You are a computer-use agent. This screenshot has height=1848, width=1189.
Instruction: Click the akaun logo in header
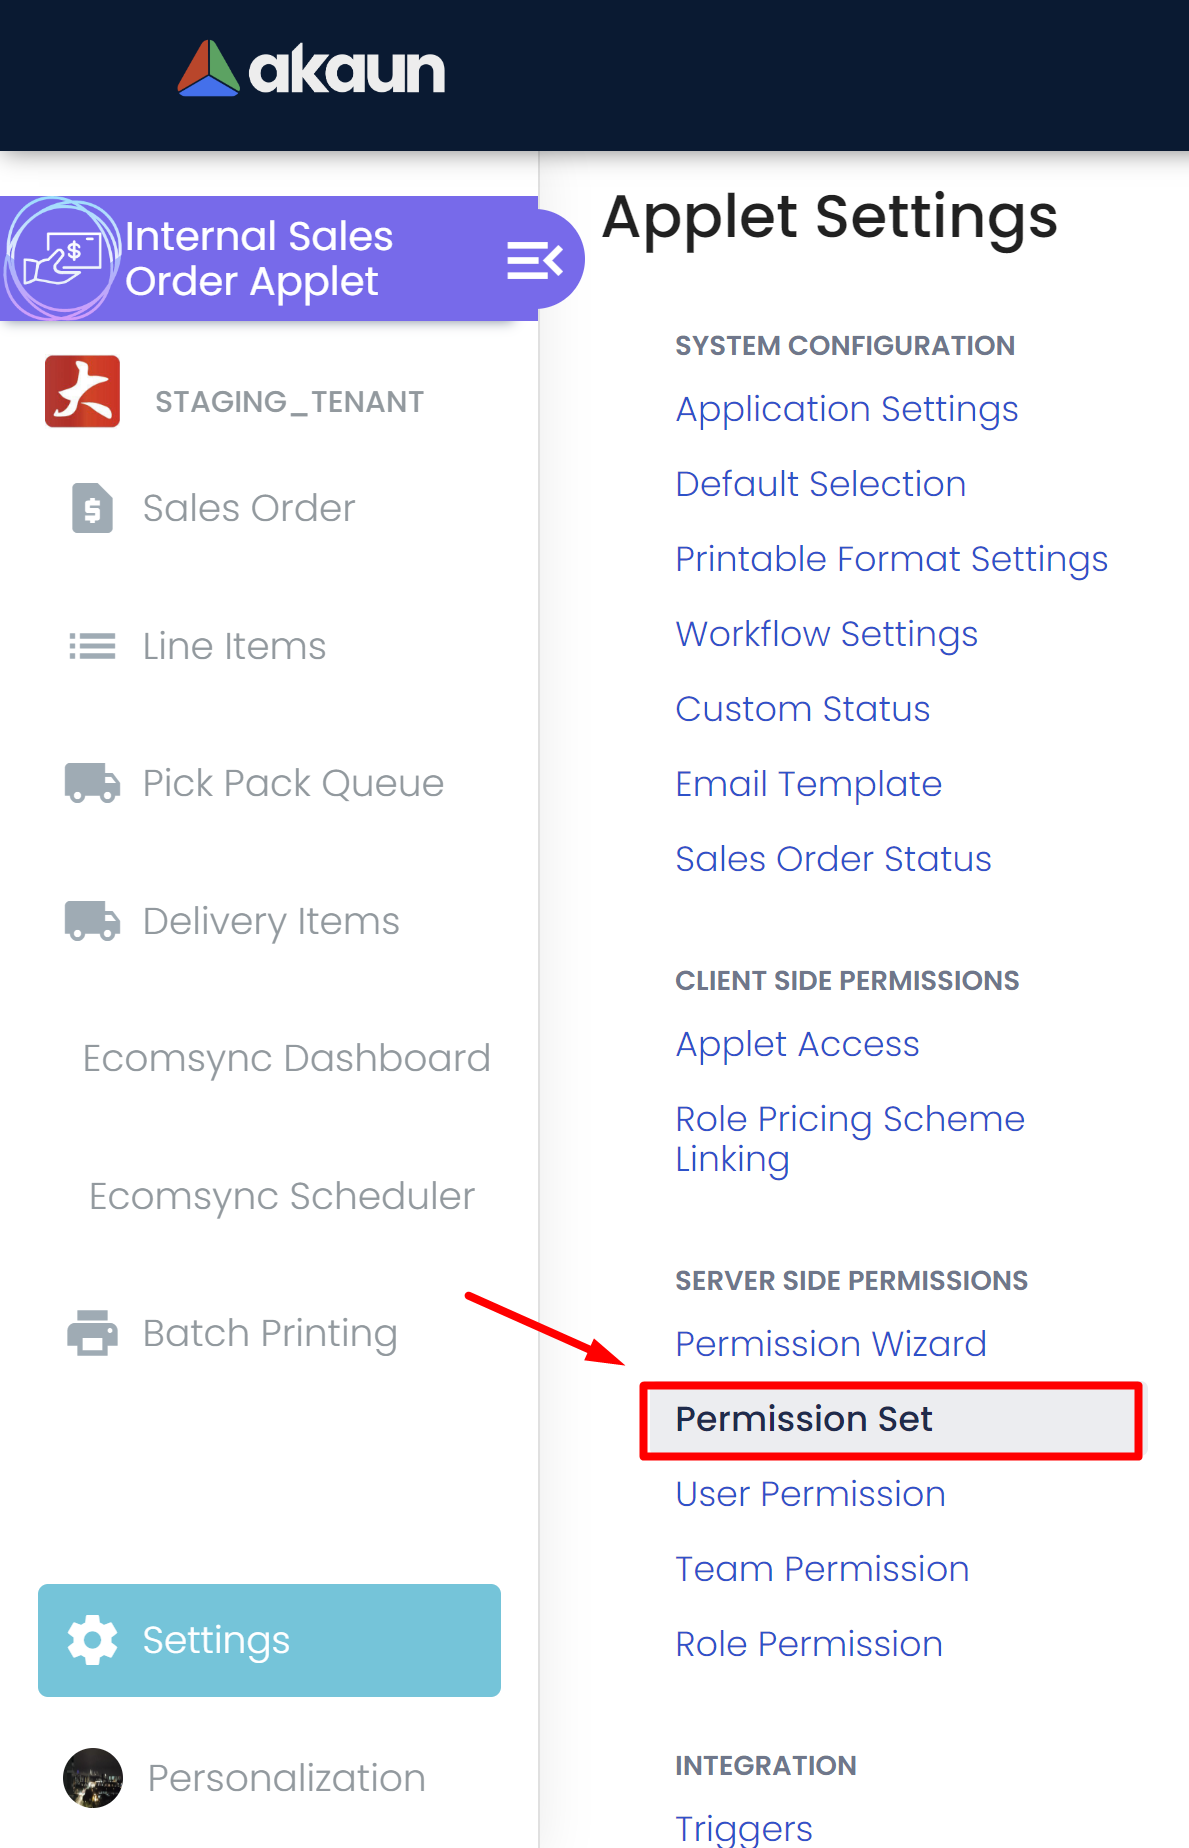pos(311,69)
